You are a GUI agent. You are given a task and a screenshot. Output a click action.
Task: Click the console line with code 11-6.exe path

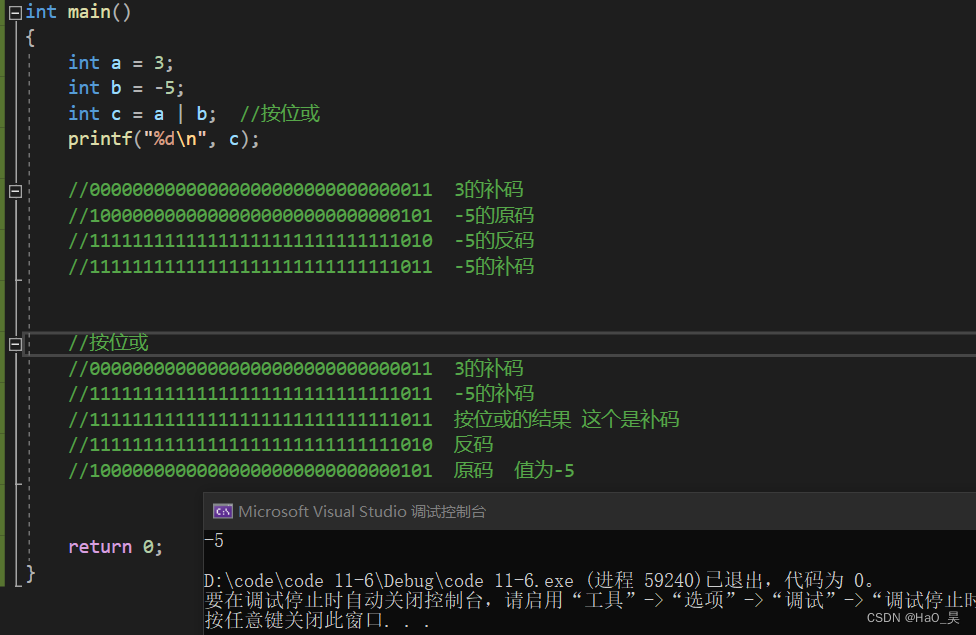point(539,581)
